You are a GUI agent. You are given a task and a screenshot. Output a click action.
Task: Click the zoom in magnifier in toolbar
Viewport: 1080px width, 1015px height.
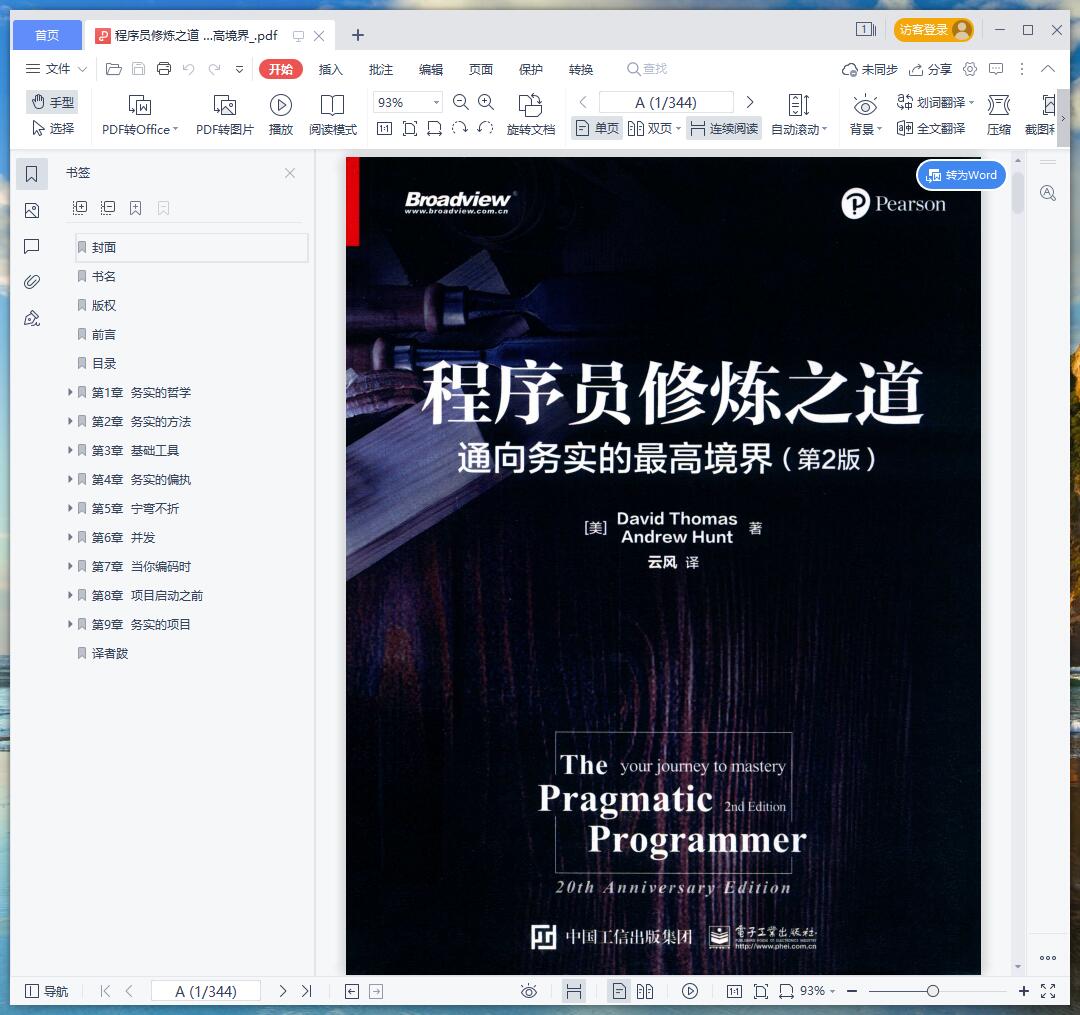[x=486, y=103]
